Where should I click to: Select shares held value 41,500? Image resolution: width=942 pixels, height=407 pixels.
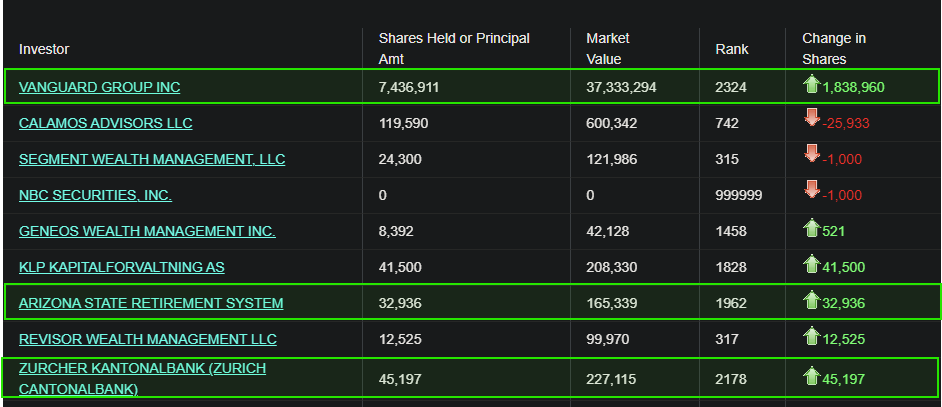click(x=400, y=268)
